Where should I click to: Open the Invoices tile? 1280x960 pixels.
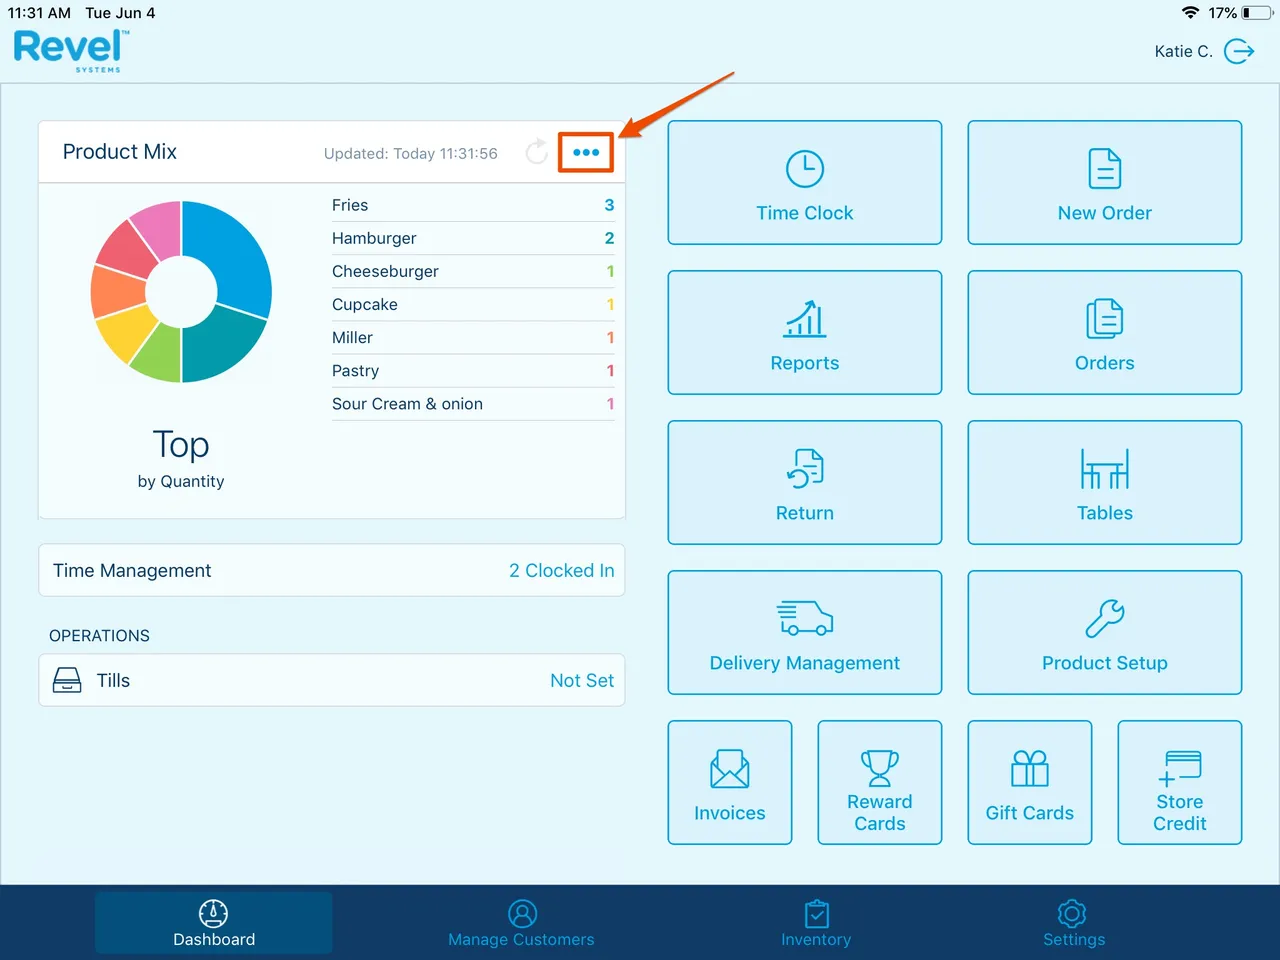click(x=730, y=783)
